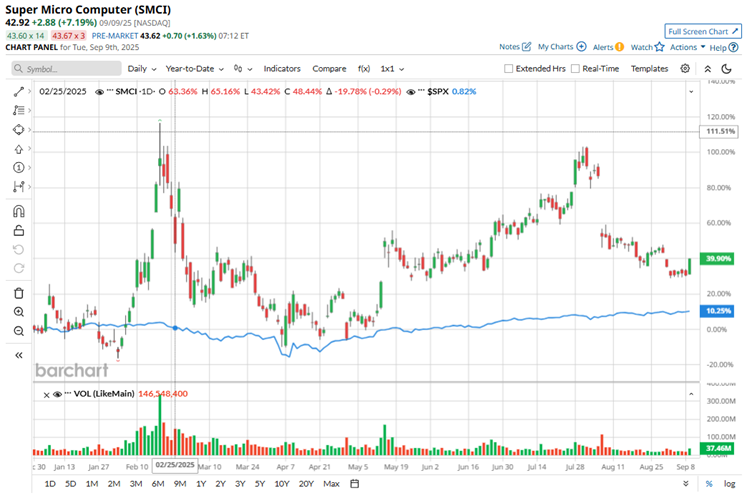Open the Compare menu

point(329,69)
